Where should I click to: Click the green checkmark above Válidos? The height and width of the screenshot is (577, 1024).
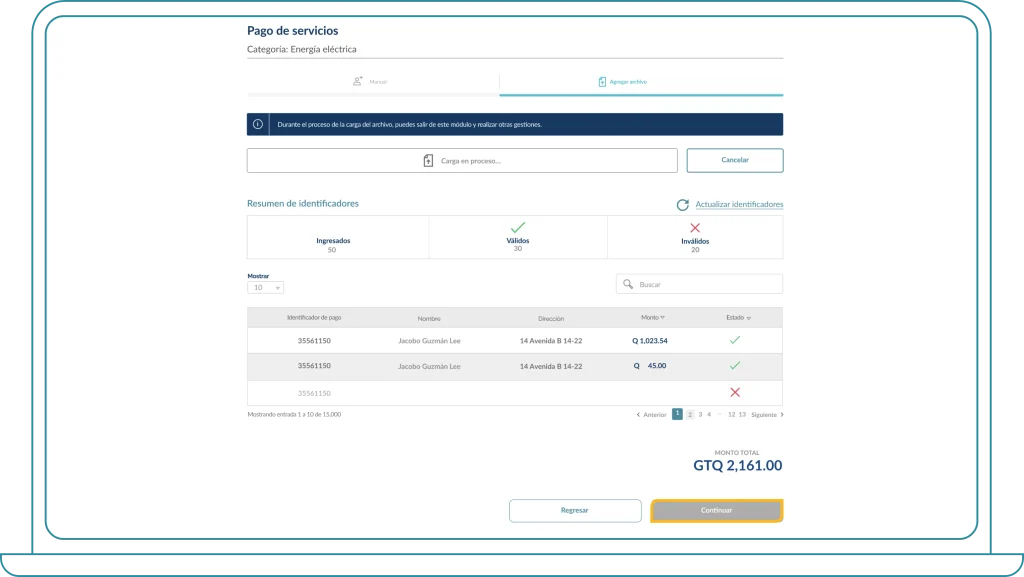tap(517, 228)
